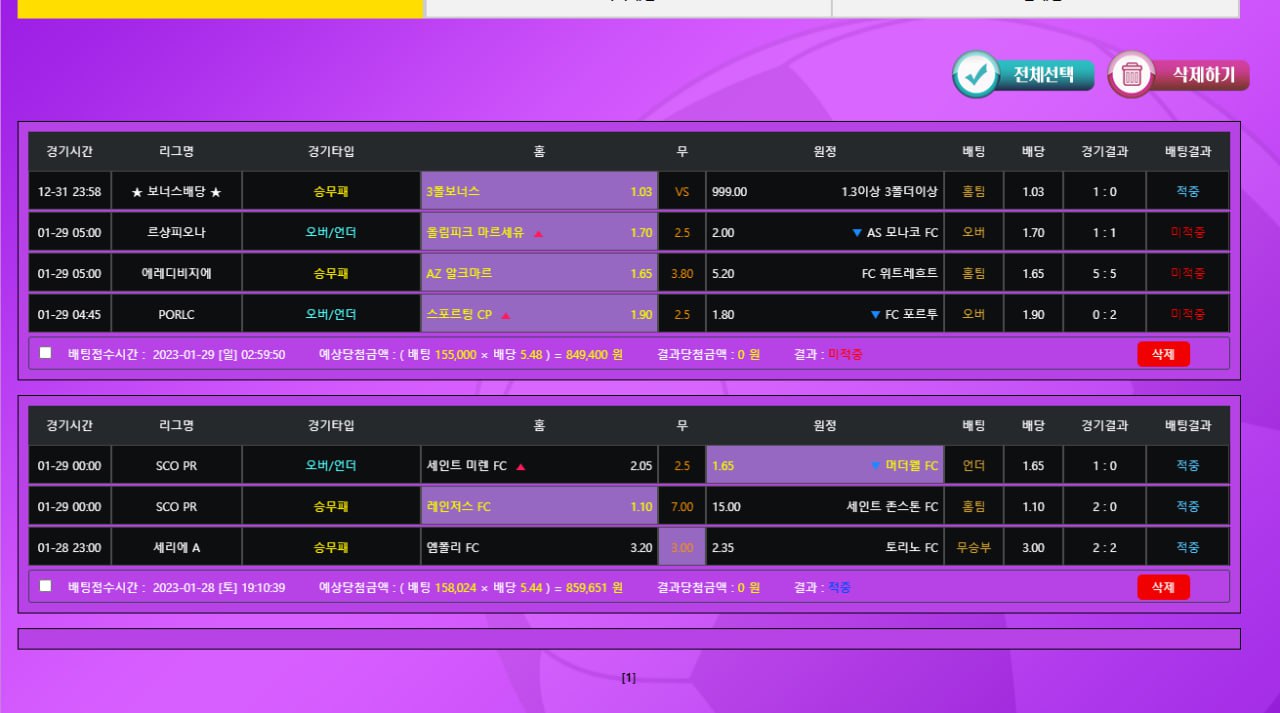Click the checkmark icon on 전체선택

(976, 75)
